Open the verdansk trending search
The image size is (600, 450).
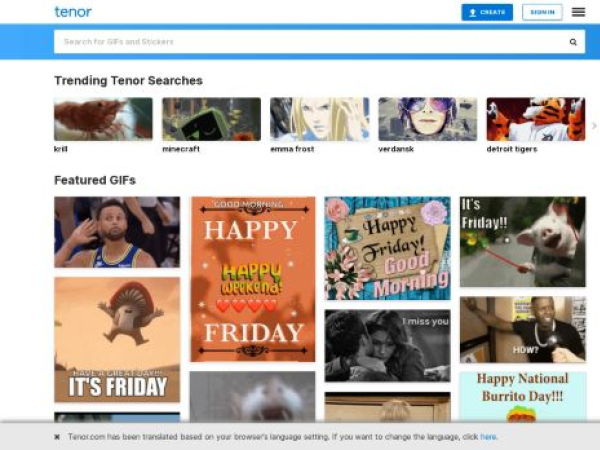click(x=427, y=119)
